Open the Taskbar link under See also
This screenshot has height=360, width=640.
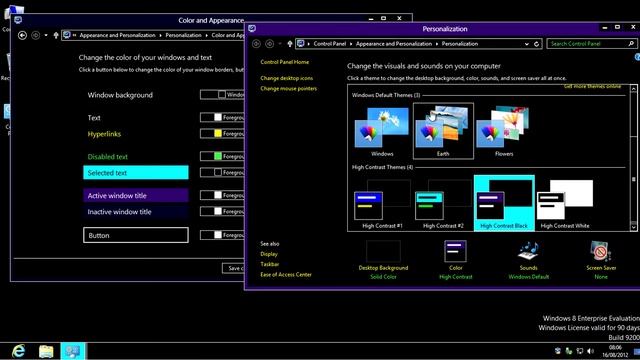pyautogui.click(x=270, y=264)
